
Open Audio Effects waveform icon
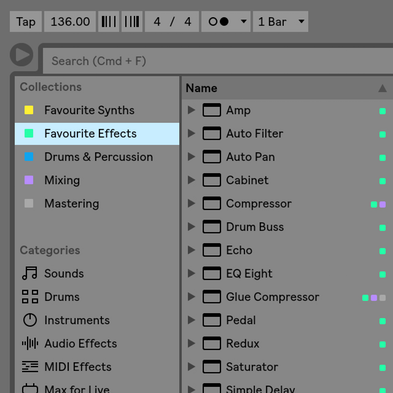pyautogui.click(x=30, y=343)
